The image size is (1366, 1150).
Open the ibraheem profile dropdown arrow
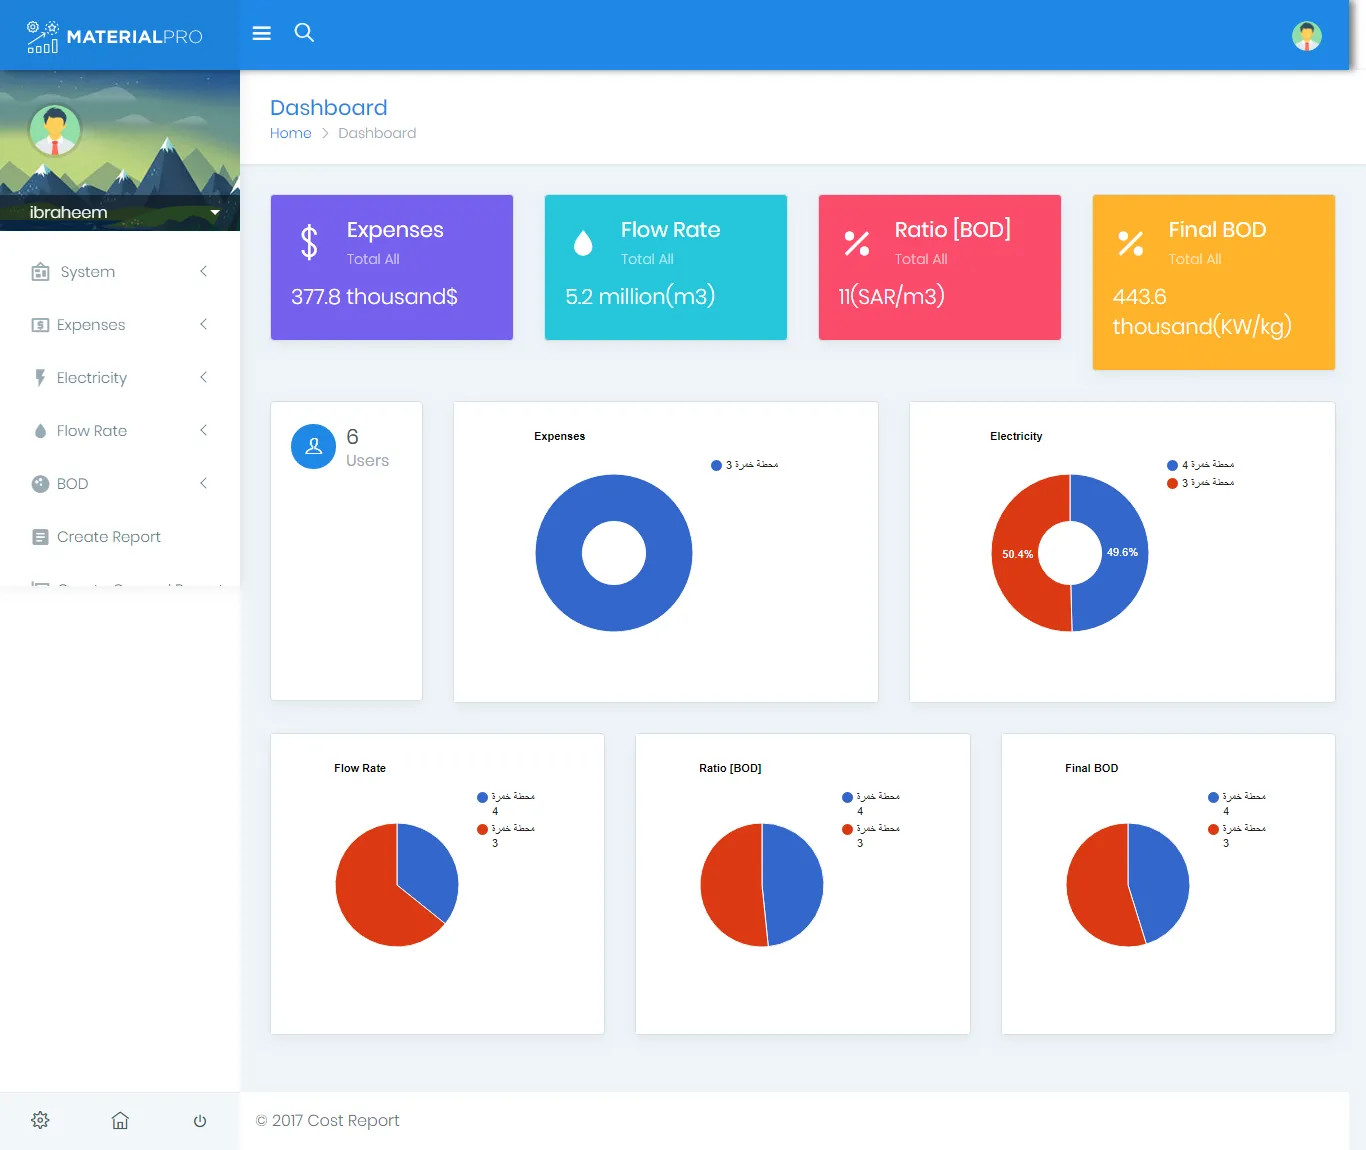(215, 212)
